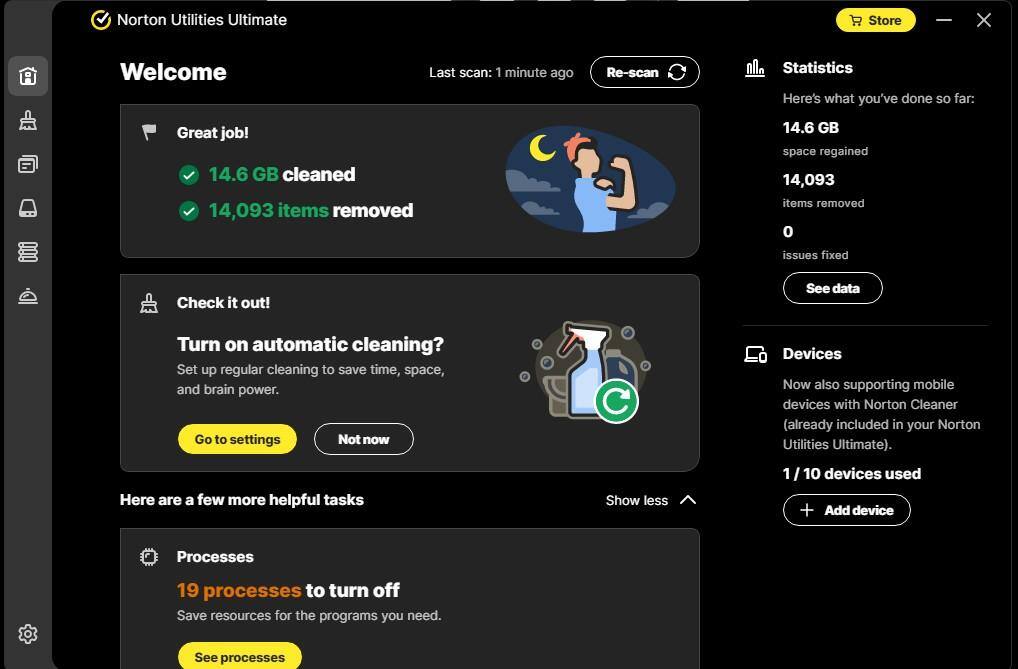The width and height of the screenshot is (1018, 669).
Task: Select the stacked windows sidebar icon
Action: point(28,164)
